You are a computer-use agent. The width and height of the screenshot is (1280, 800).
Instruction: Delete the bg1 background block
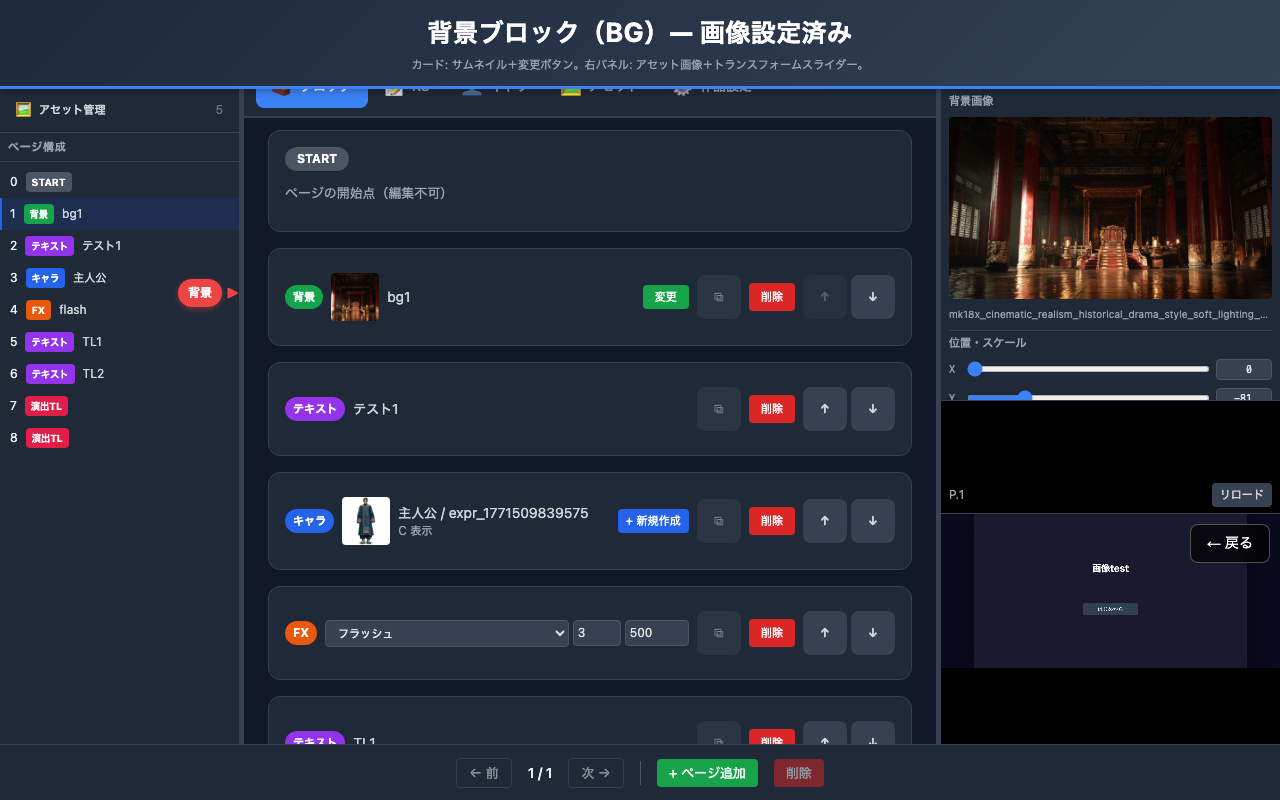coord(772,297)
